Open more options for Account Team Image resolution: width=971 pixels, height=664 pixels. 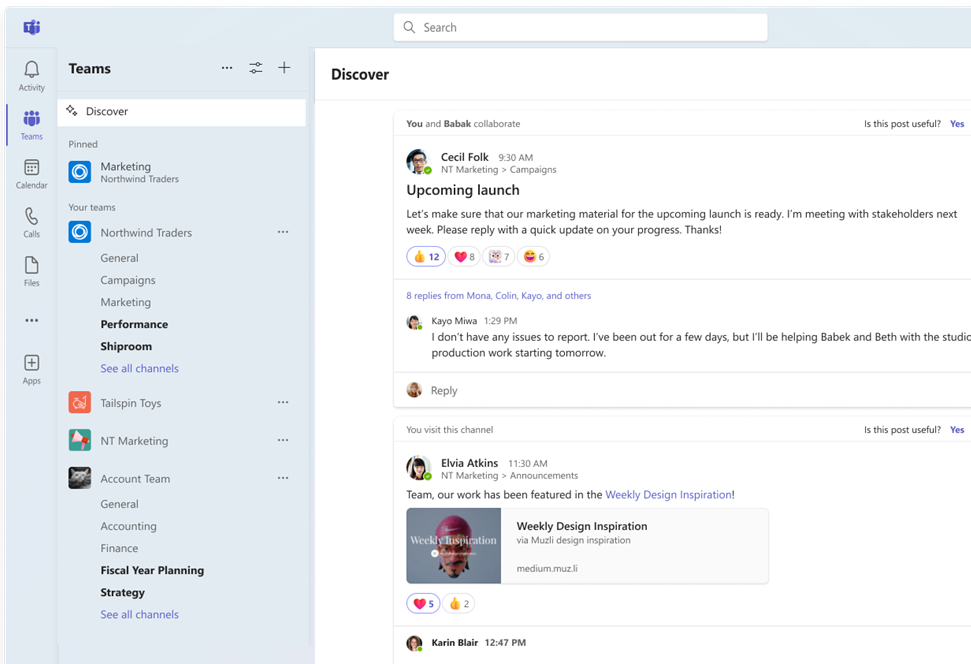[283, 478]
